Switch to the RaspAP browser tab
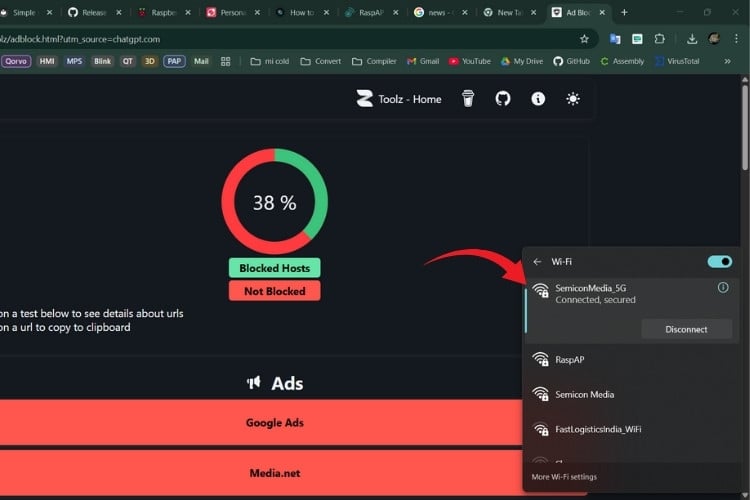750x500 pixels. (371, 12)
